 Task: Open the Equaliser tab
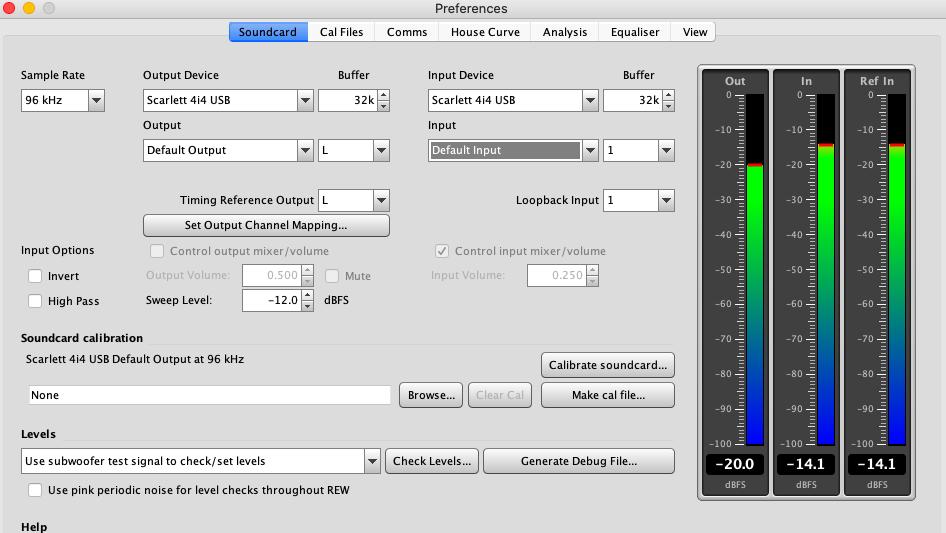coord(635,32)
